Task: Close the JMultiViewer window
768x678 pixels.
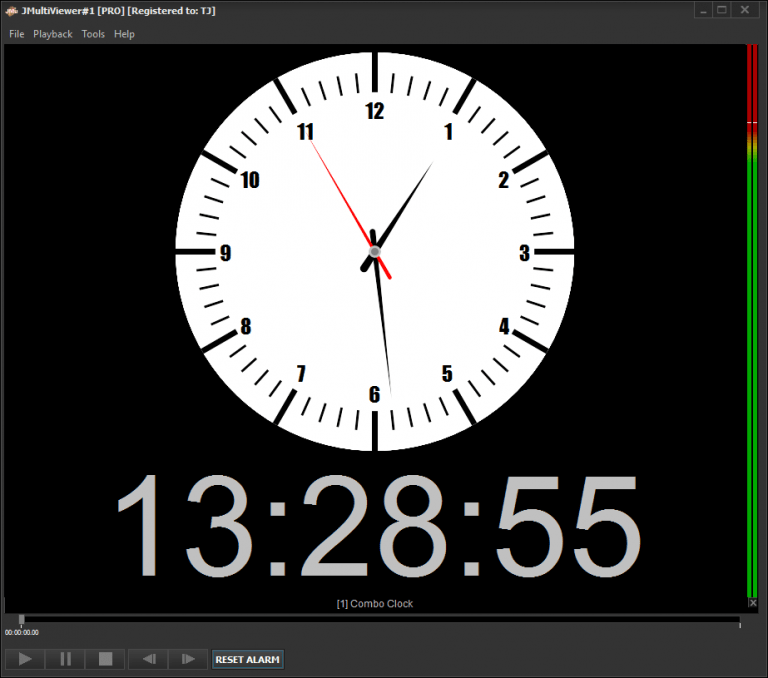Action: coord(745,10)
